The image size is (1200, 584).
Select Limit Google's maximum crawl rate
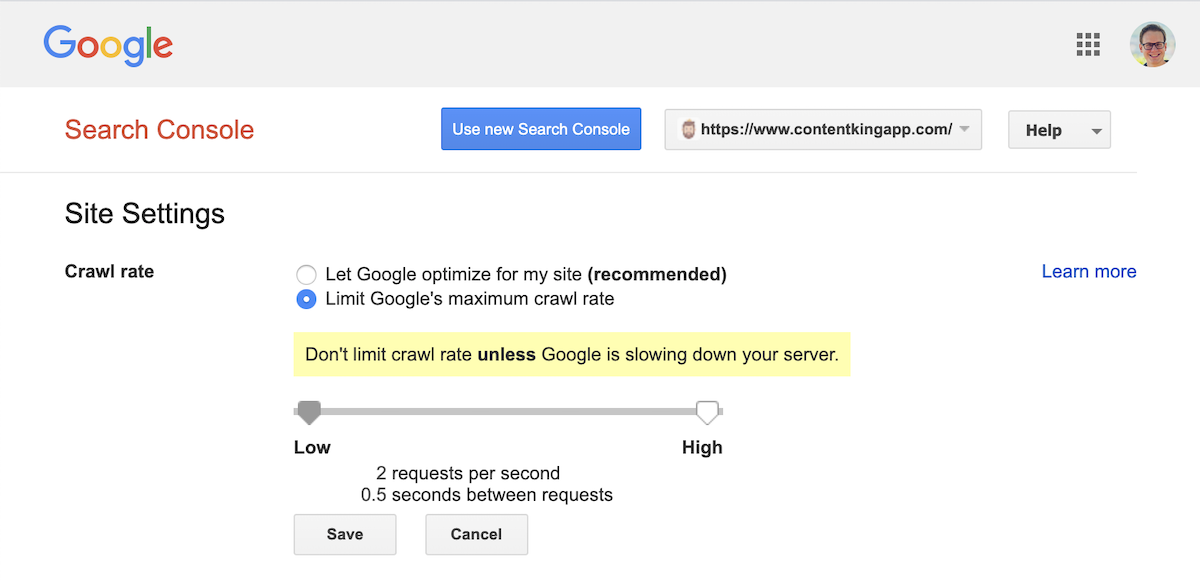[307, 299]
